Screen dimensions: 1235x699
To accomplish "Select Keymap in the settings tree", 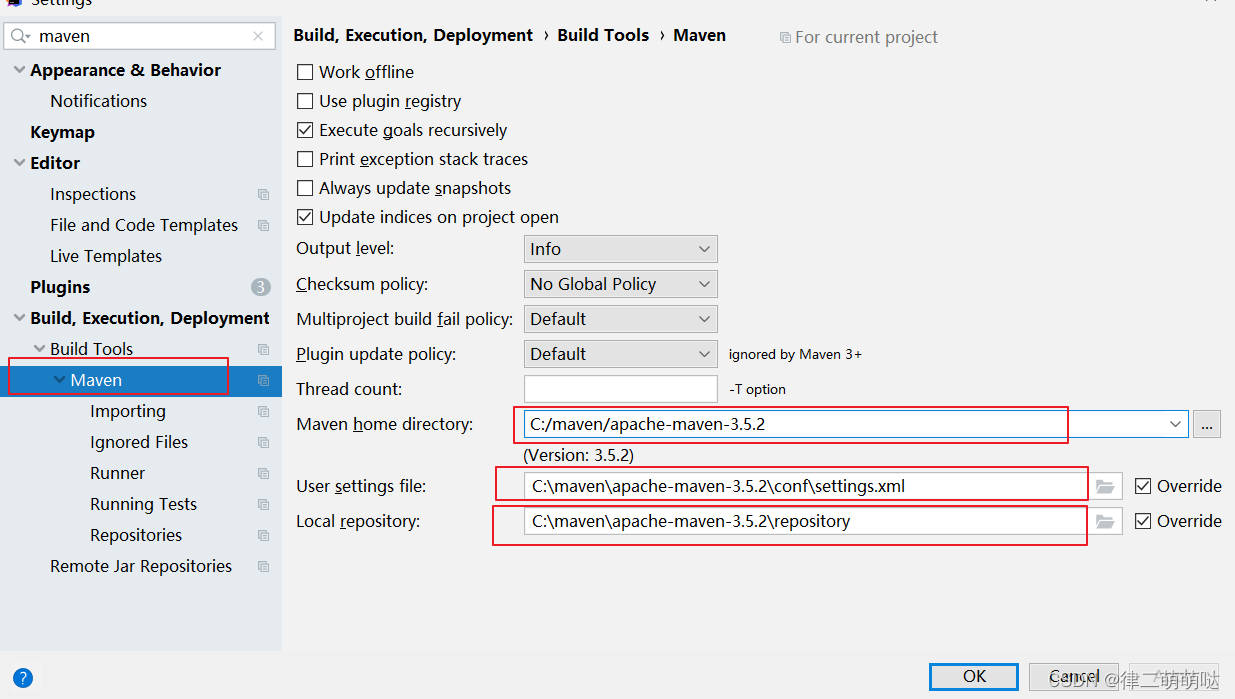I will point(62,132).
